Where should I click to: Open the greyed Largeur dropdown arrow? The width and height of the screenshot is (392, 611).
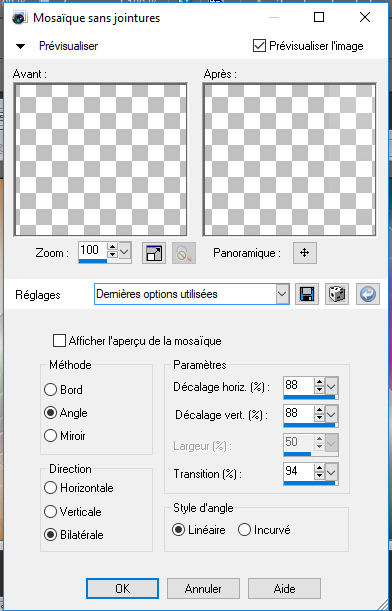[x=331, y=443]
